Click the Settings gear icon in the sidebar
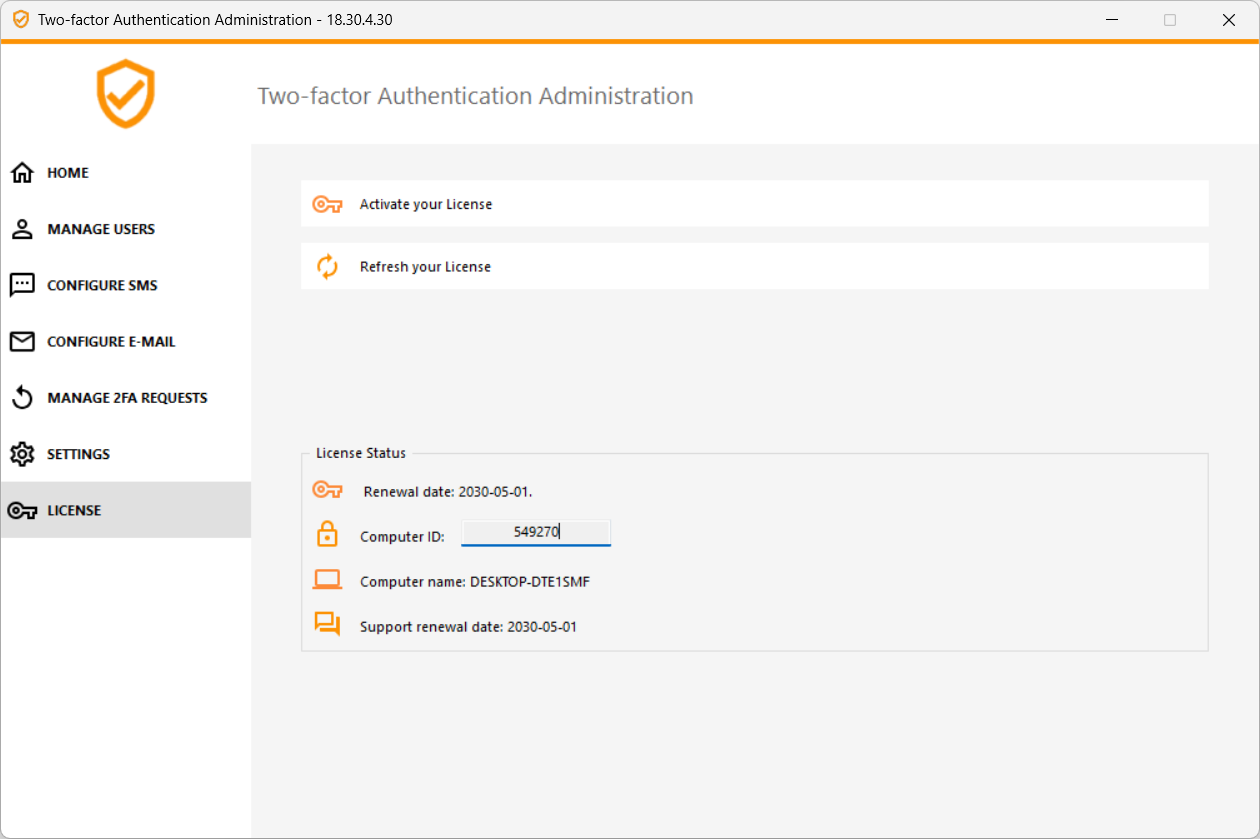 pos(22,454)
